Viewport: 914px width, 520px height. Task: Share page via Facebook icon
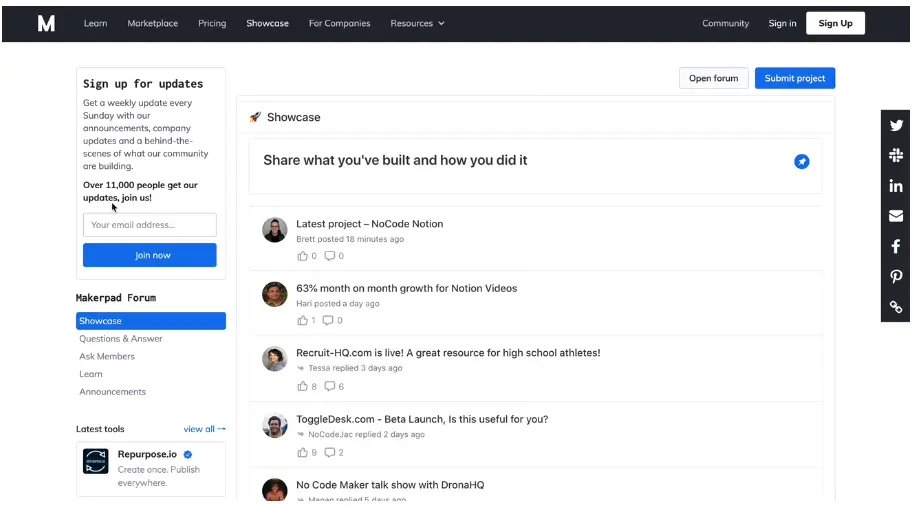(x=896, y=246)
